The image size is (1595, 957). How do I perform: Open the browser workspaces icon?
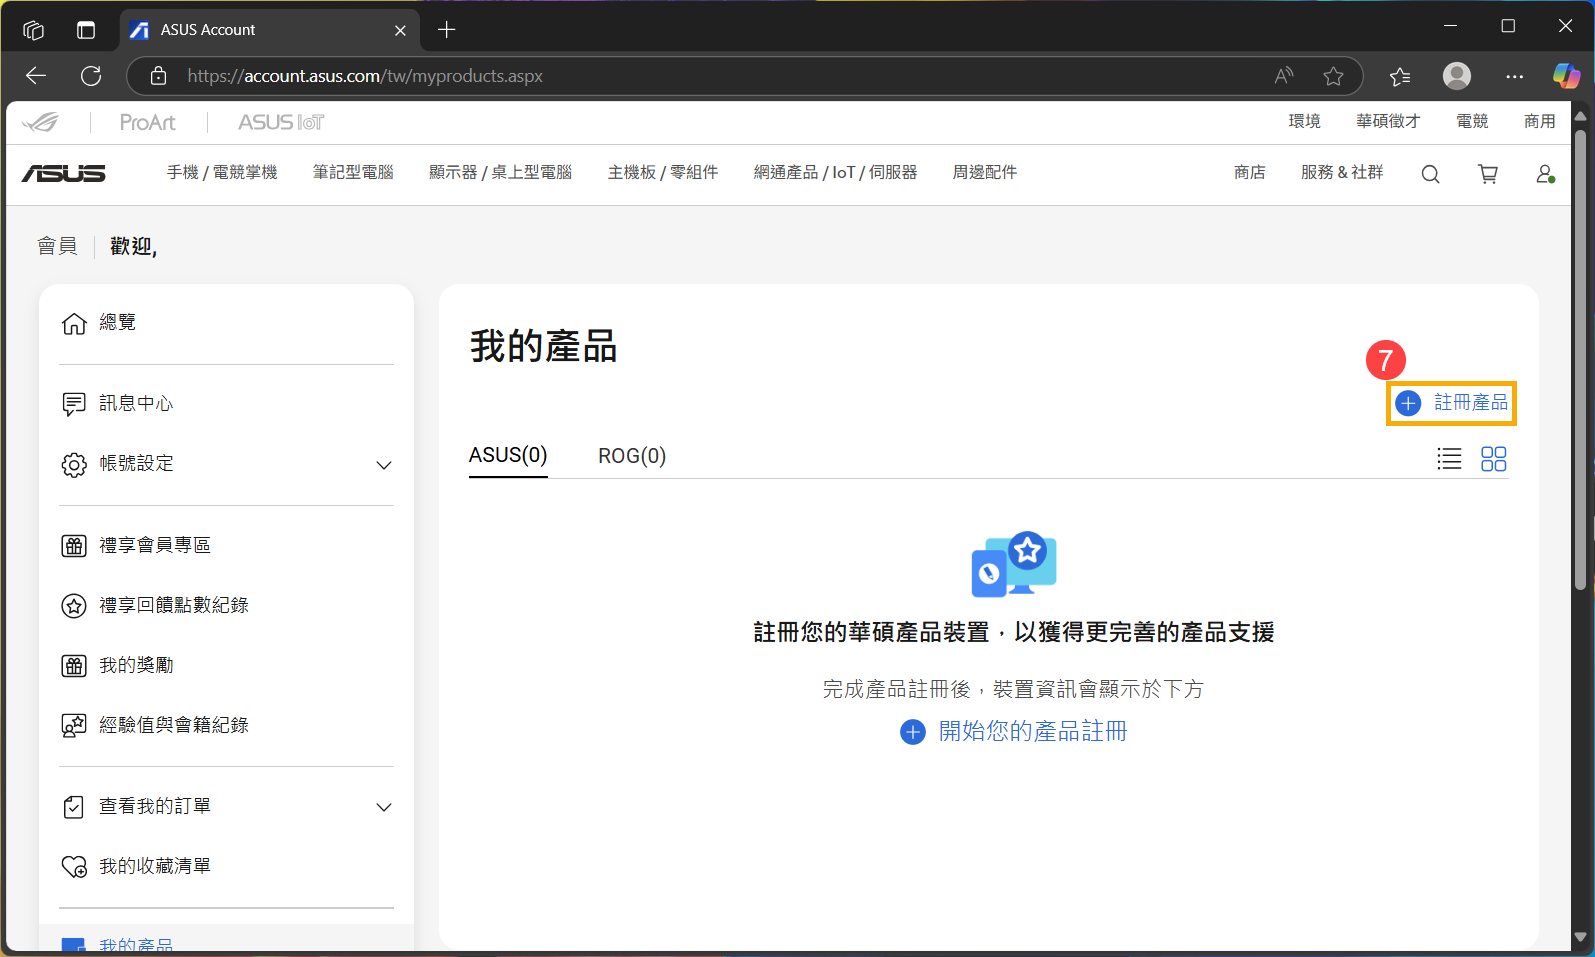click(x=33, y=30)
